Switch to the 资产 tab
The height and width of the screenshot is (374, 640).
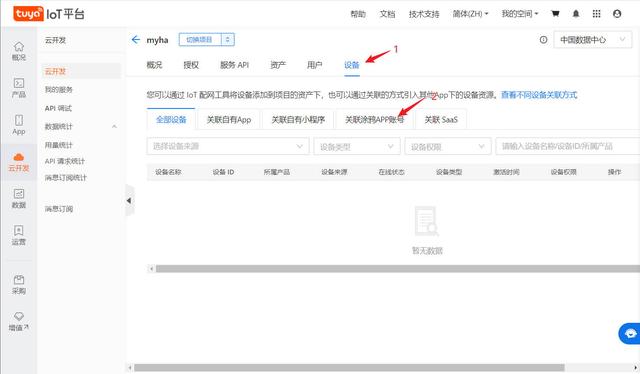point(278,65)
